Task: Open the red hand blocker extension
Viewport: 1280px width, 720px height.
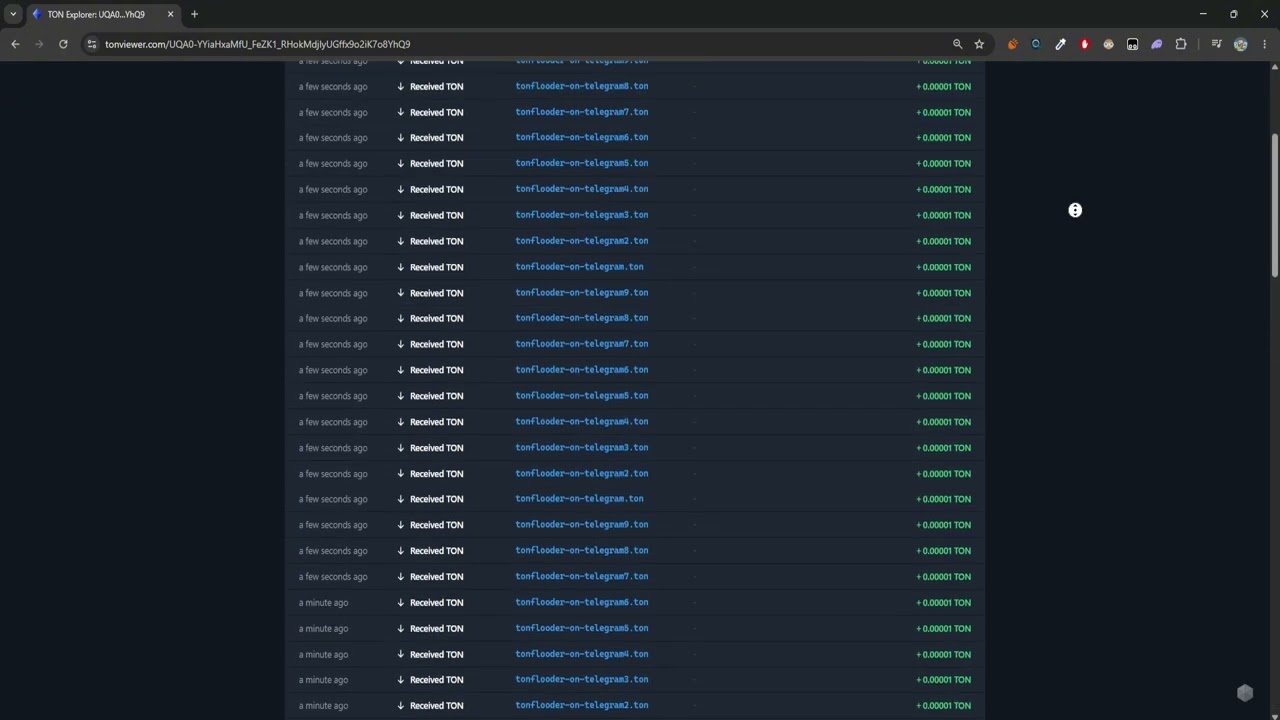Action: tap(1084, 44)
